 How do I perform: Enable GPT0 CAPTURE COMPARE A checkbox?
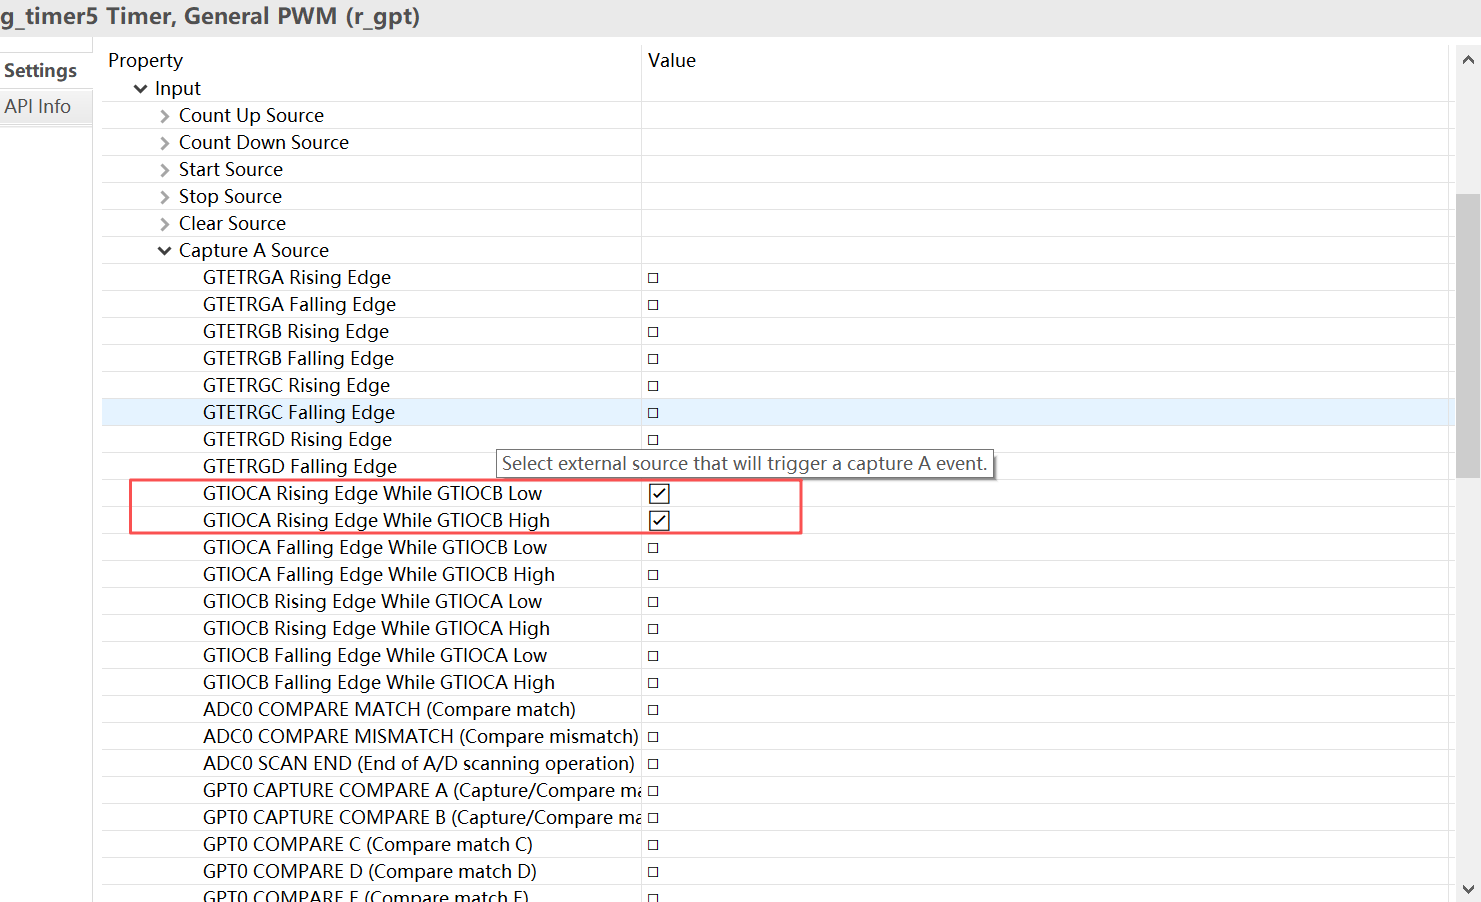[653, 791]
